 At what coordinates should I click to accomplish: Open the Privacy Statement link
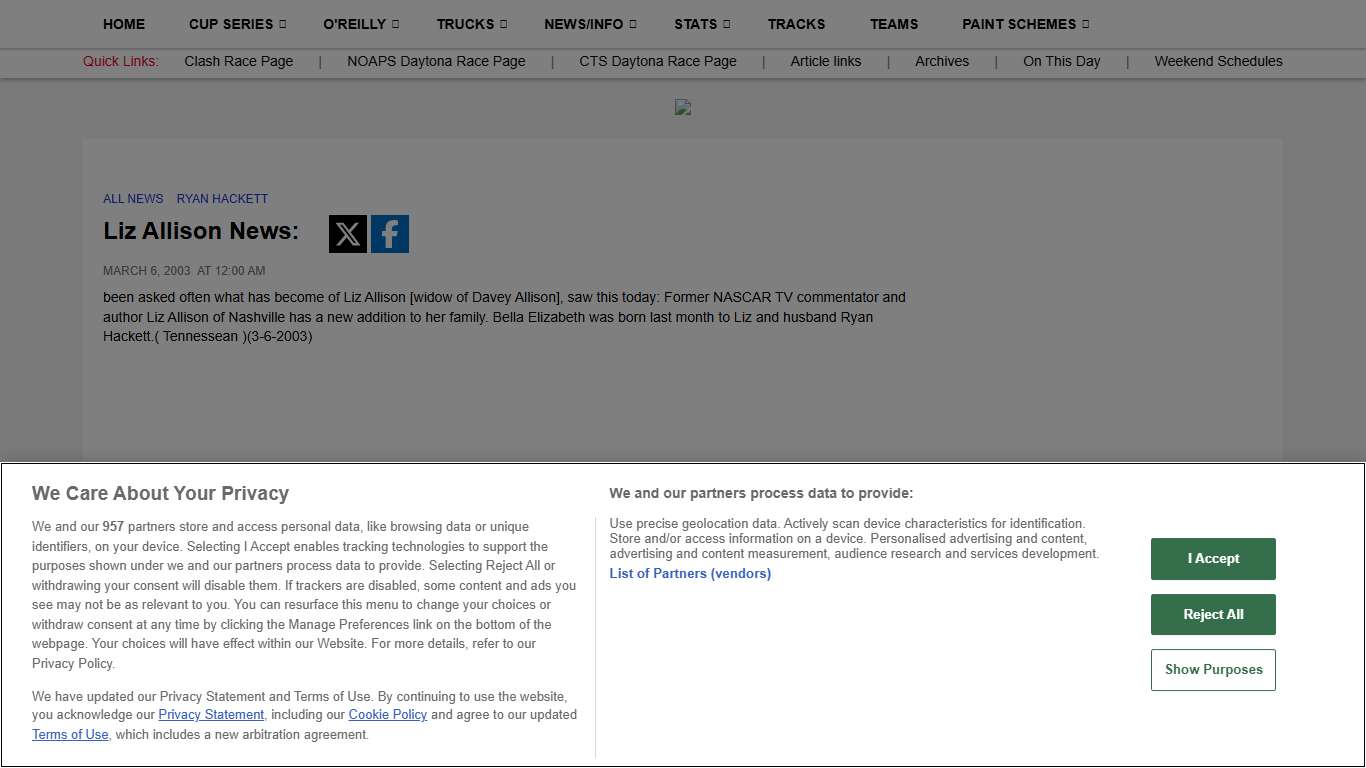211,715
